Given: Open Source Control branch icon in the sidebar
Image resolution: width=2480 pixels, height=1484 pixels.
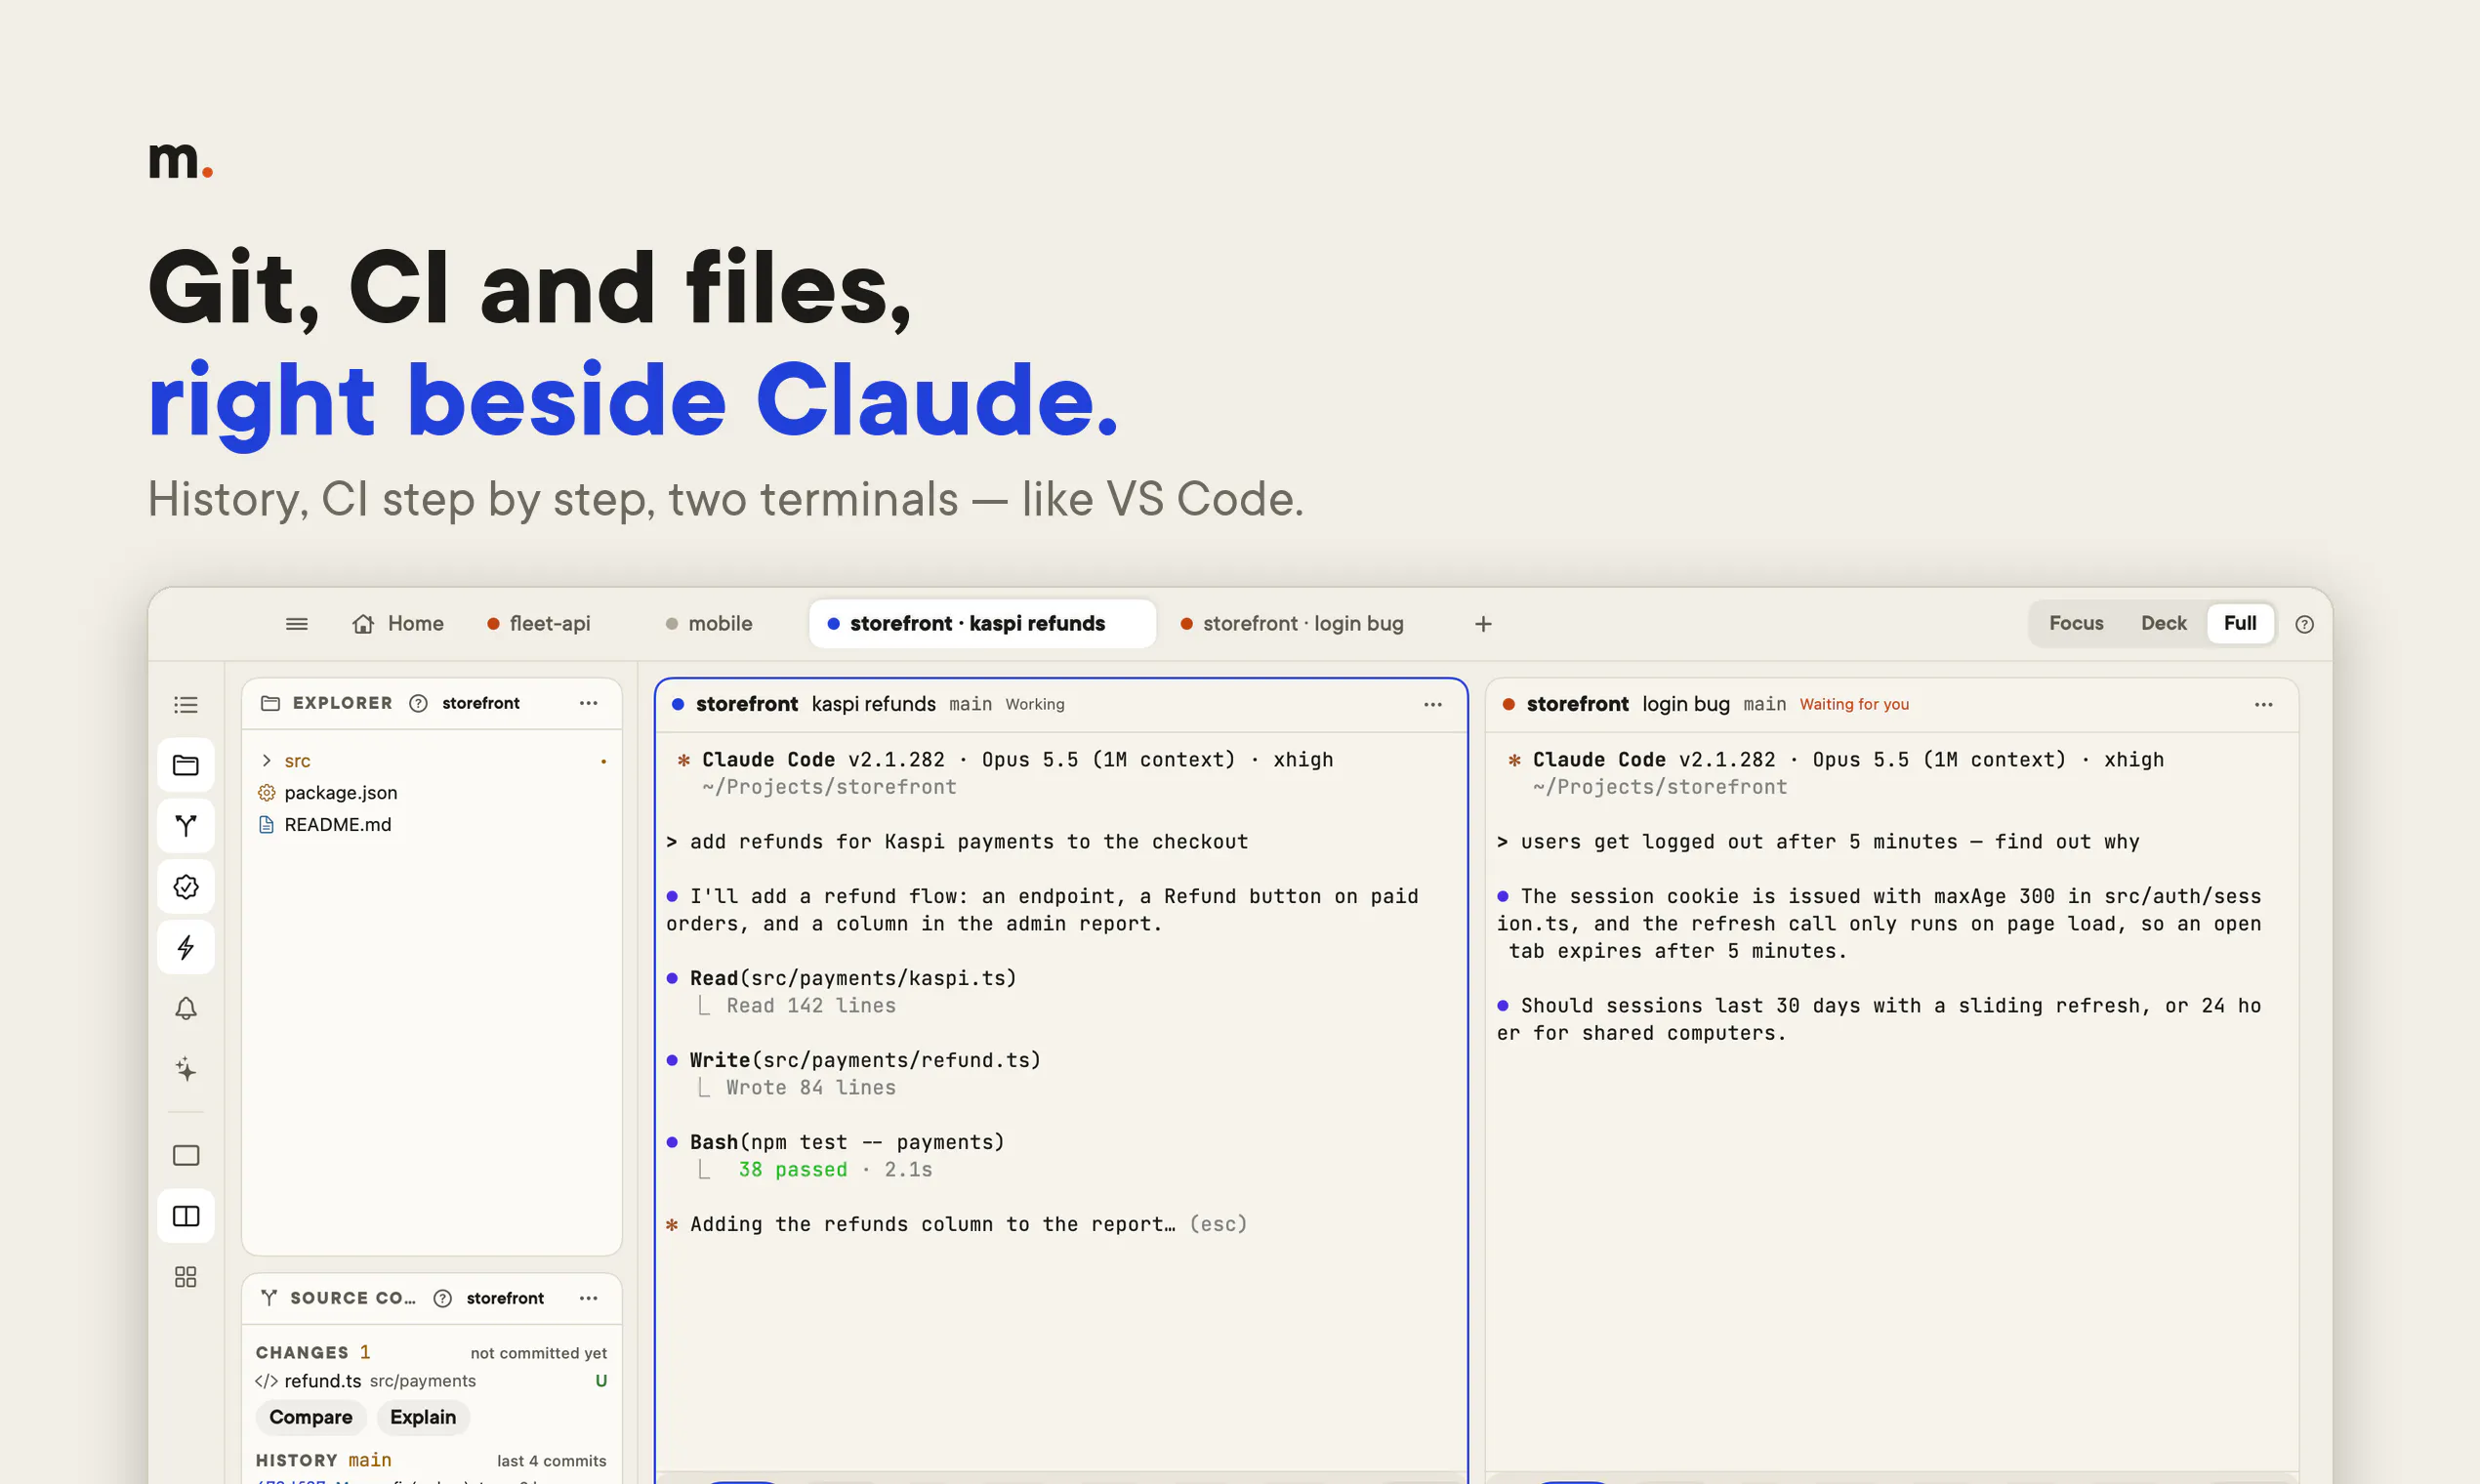Looking at the screenshot, I should (x=186, y=826).
